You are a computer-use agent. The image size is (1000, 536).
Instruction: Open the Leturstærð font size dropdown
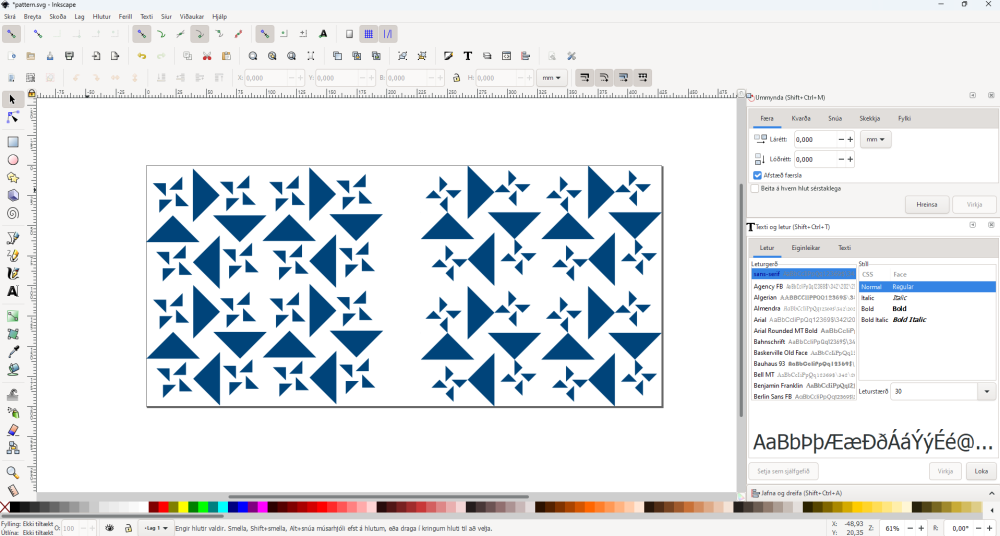(987, 391)
